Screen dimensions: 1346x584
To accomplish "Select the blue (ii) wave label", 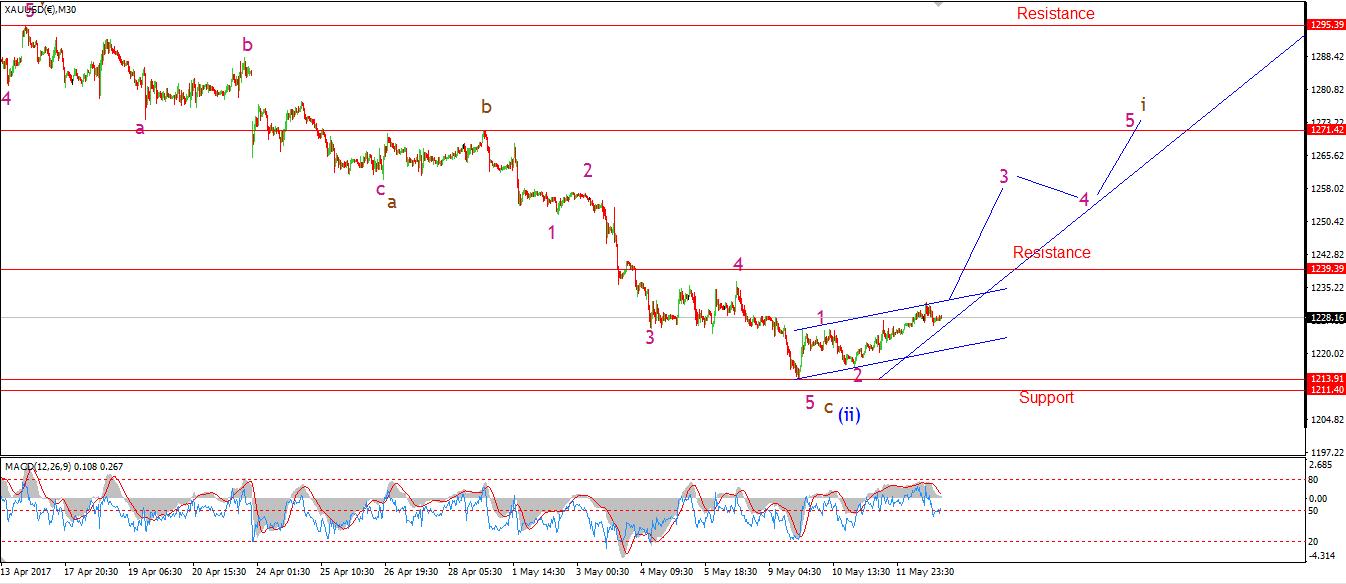I will [848, 415].
